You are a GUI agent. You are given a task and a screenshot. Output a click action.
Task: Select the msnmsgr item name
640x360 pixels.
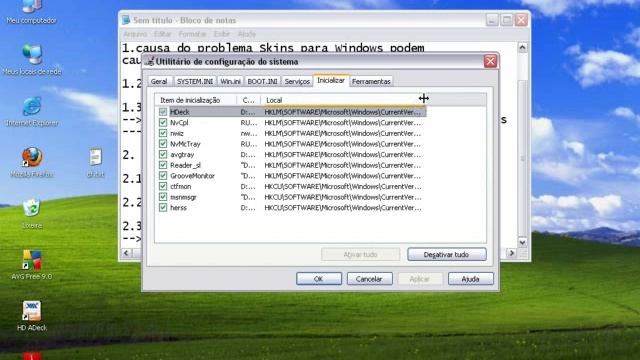tap(183, 197)
